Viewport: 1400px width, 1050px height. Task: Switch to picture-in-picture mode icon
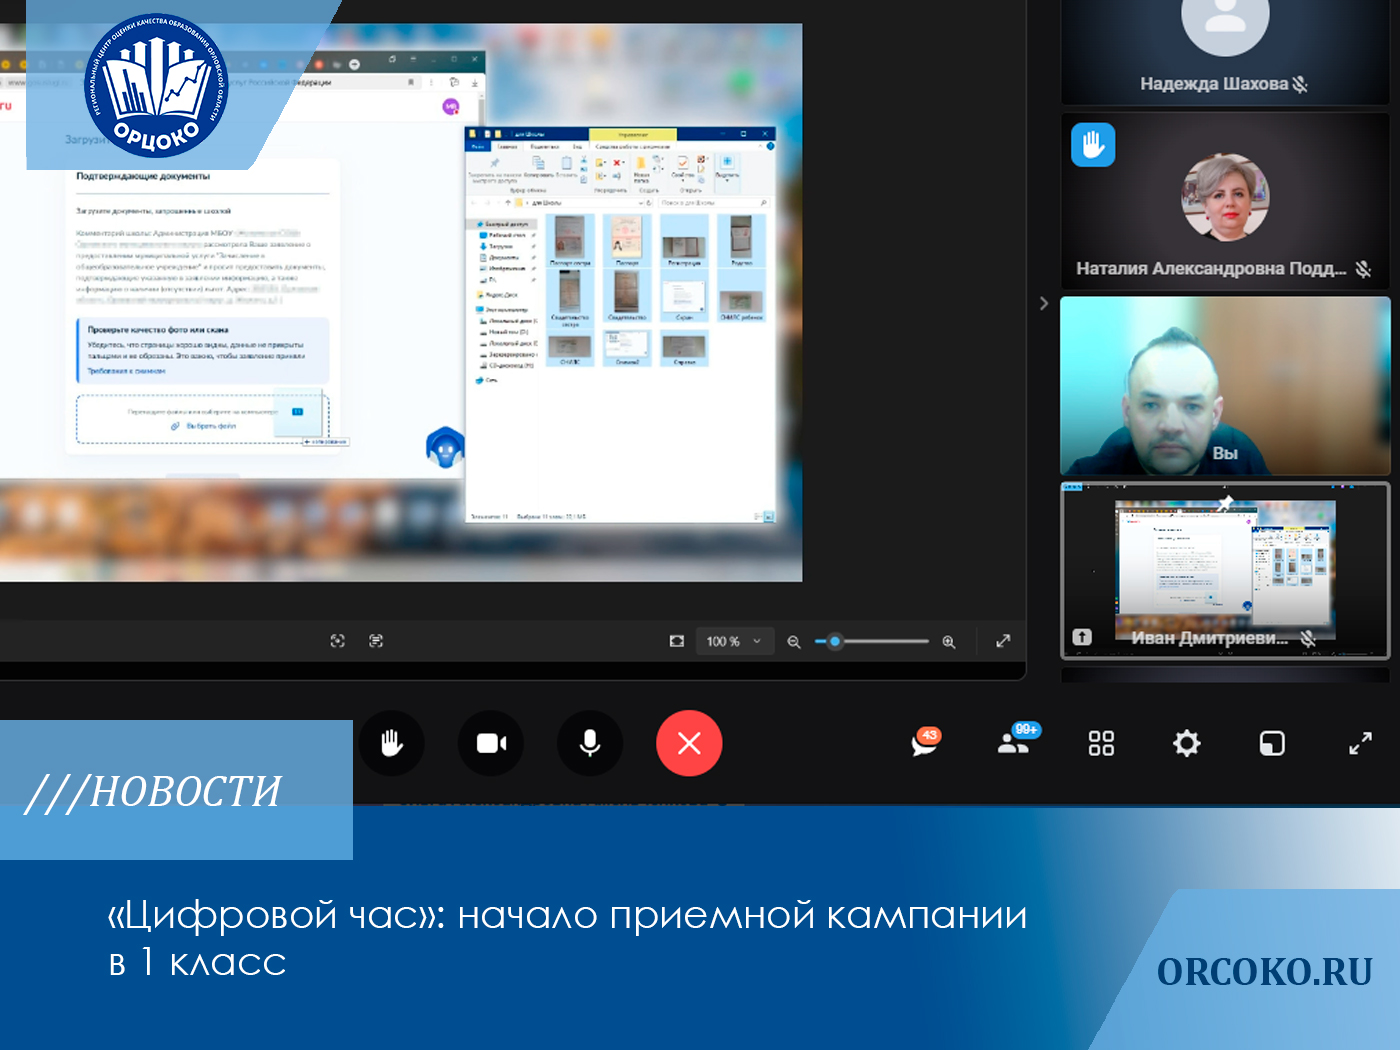pyautogui.click(x=1272, y=743)
